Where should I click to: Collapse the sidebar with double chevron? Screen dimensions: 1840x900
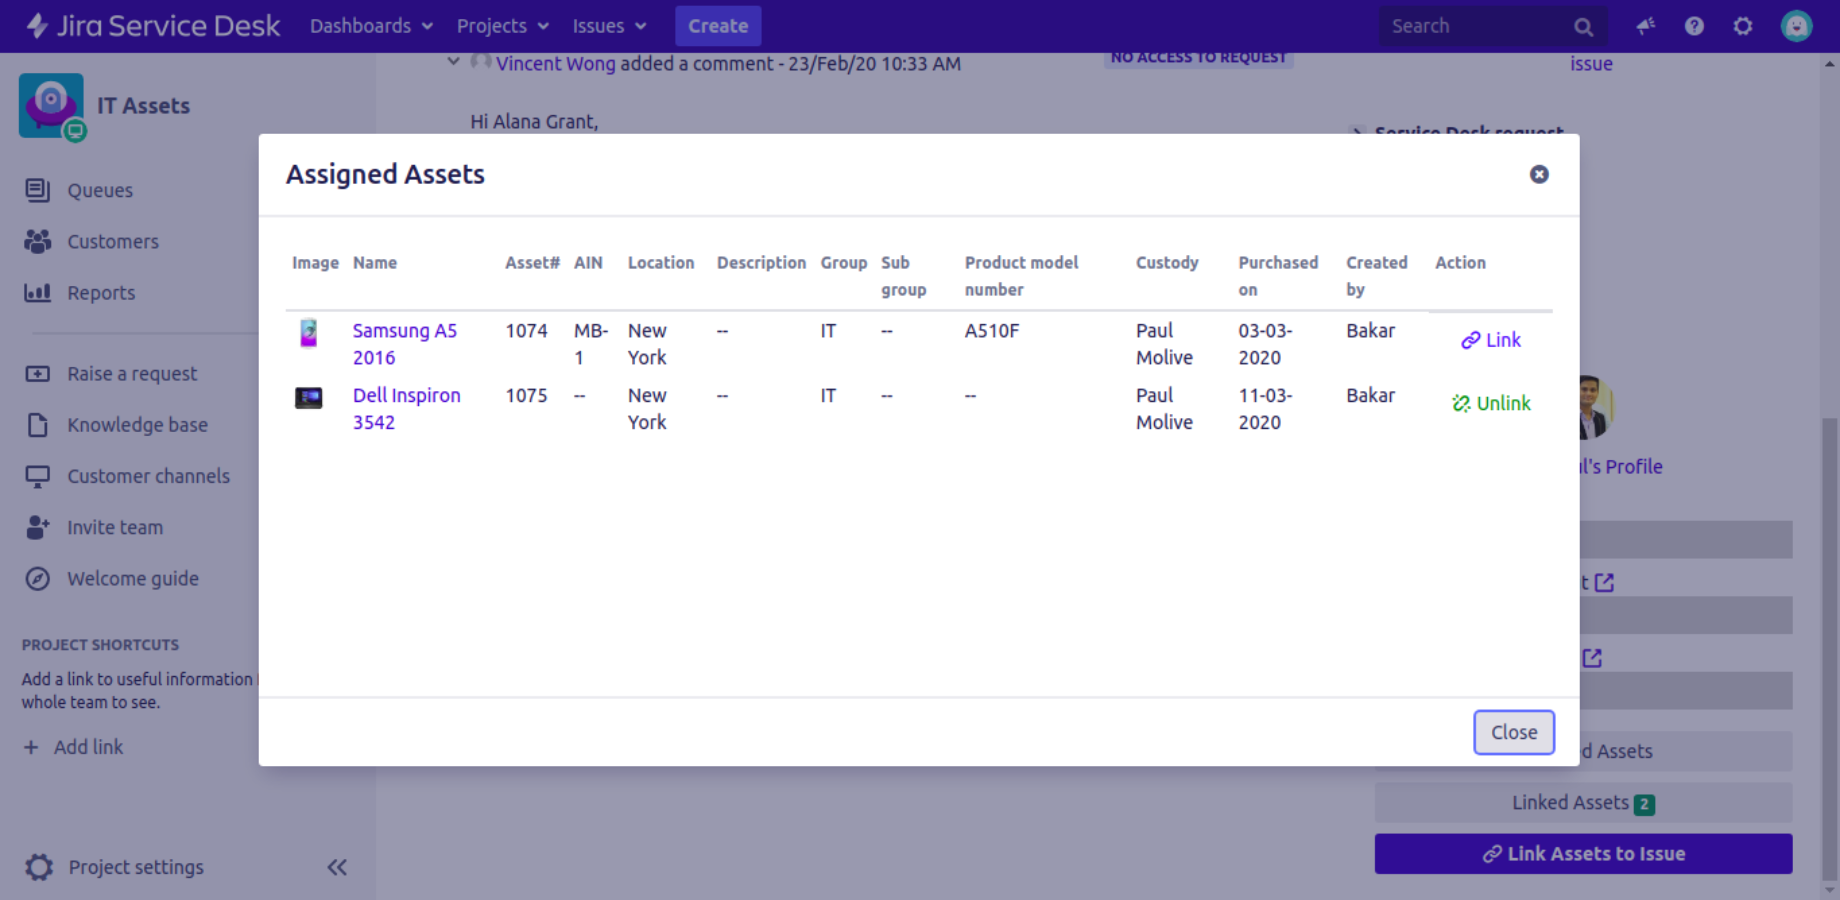point(337,867)
